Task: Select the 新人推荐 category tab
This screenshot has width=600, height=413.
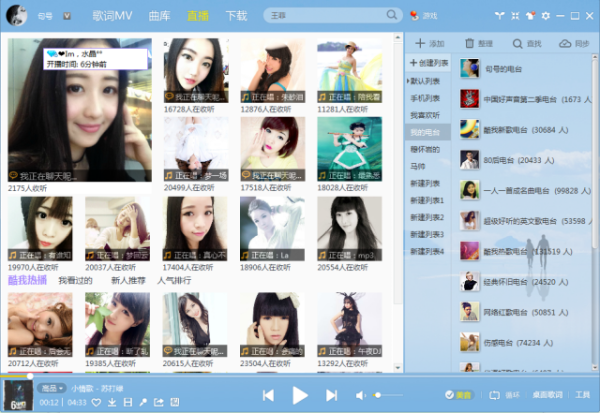Action: (x=128, y=281)
